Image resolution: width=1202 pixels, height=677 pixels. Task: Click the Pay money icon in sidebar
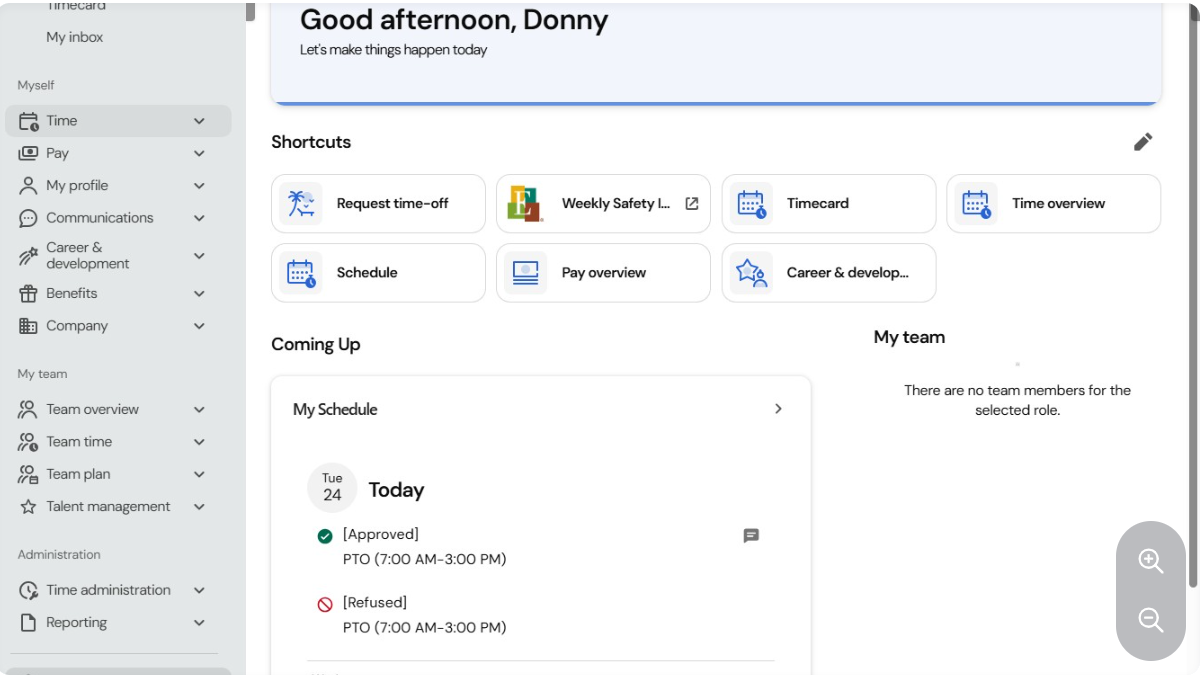tap(29, 153)
